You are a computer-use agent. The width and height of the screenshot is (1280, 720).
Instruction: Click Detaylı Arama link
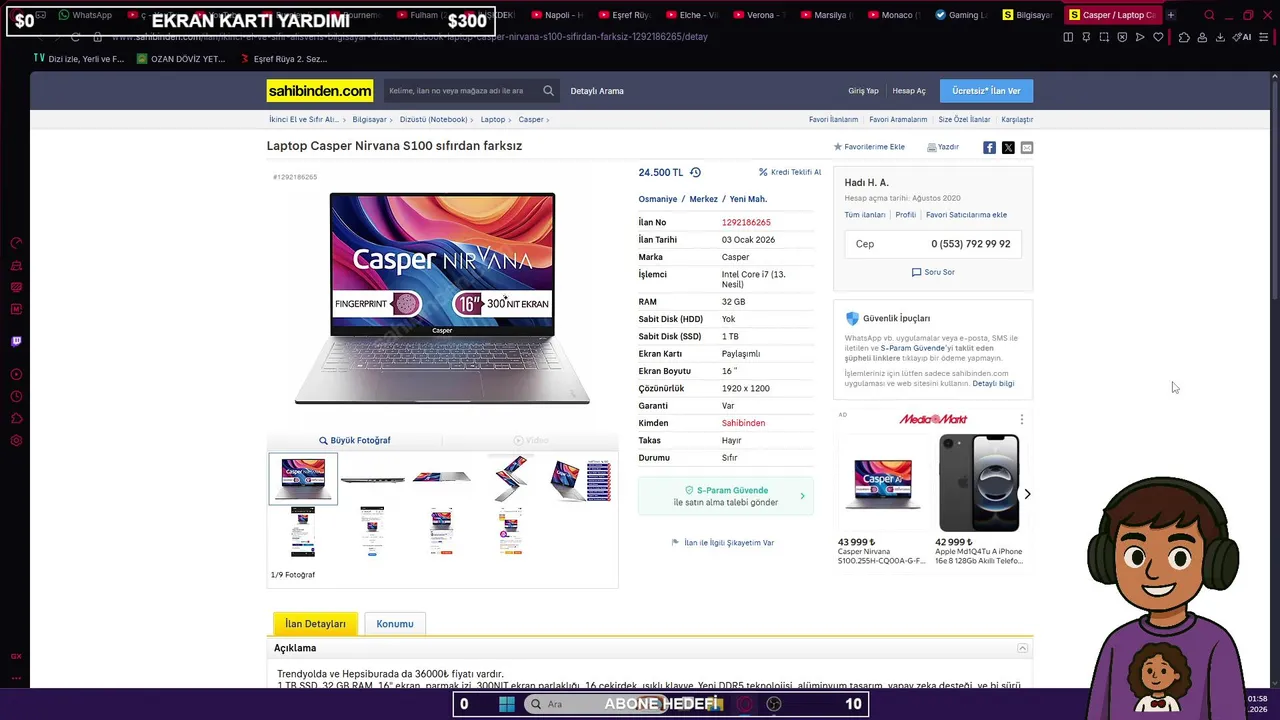(597, 91)
